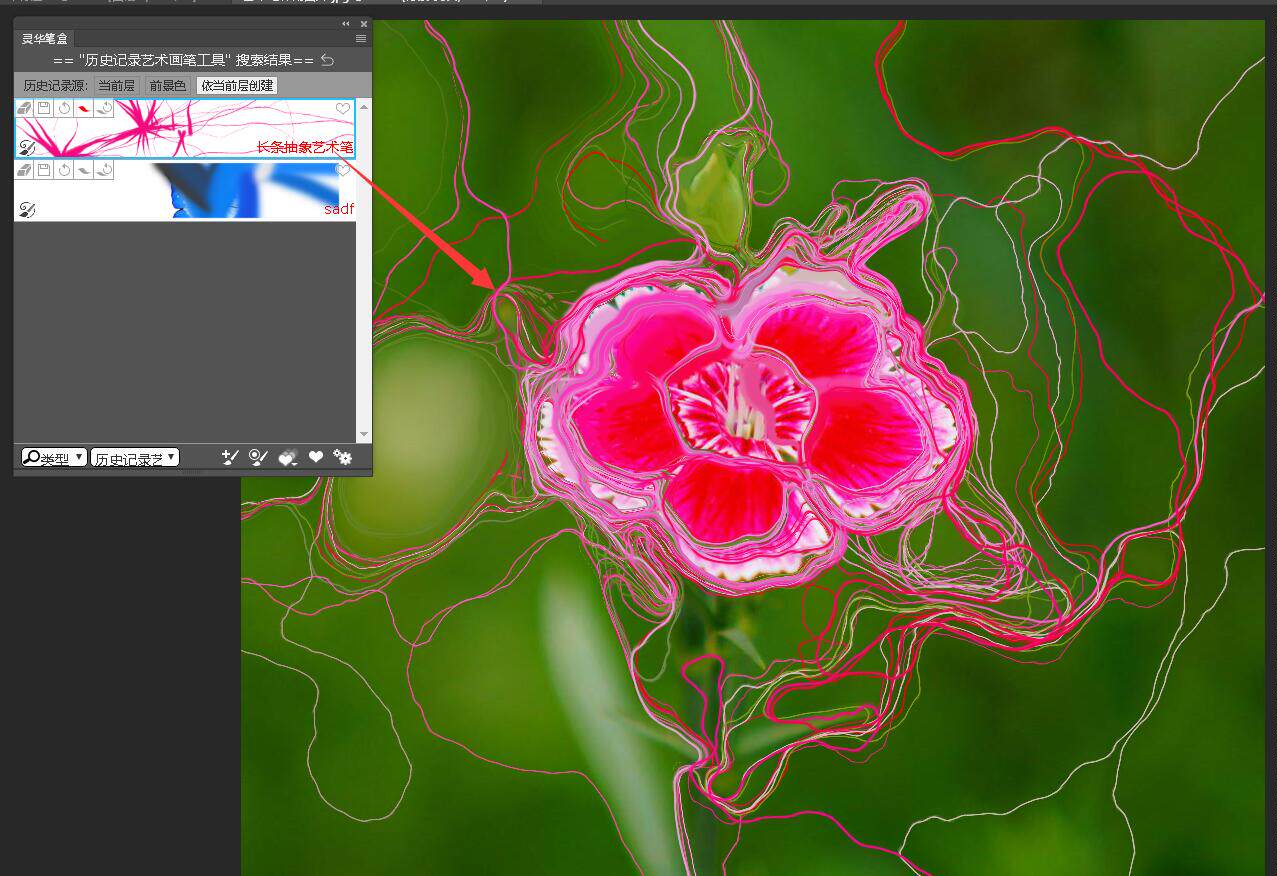Click the save icon on sadf preset

click(44, 170)
